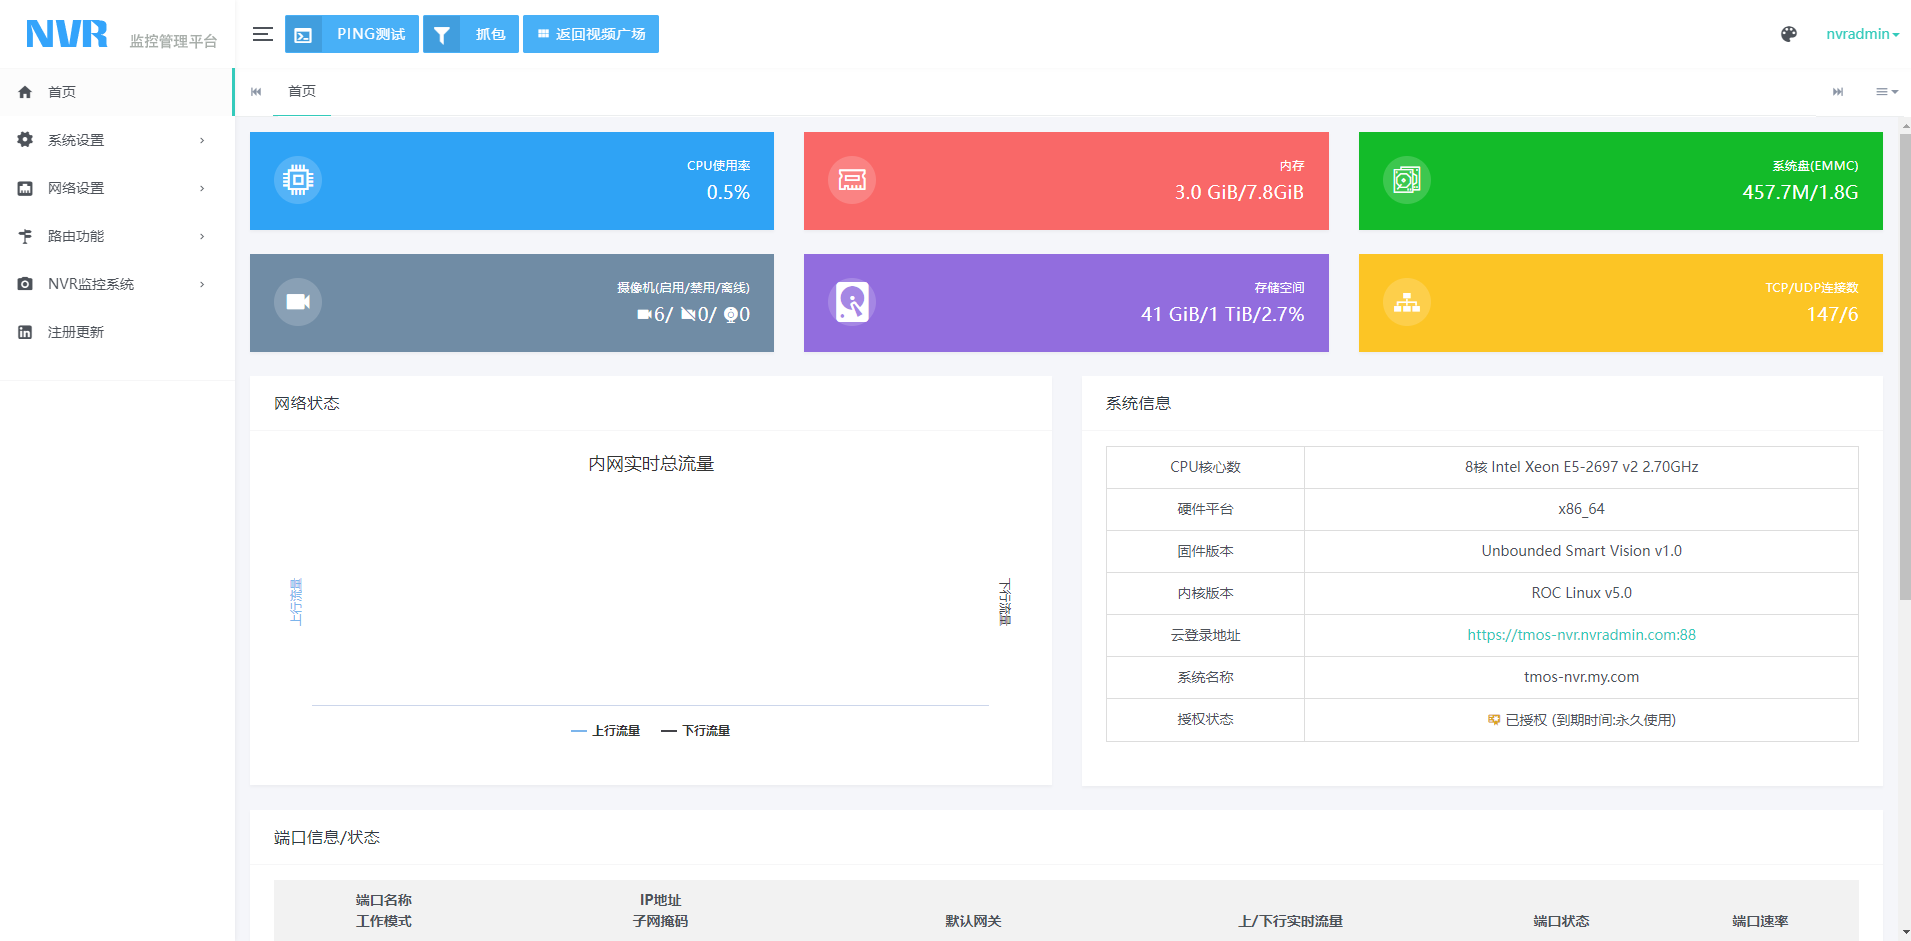Click the storage space hard drive icon
This screenshot has height=941, width=1911.
[852, 302]
